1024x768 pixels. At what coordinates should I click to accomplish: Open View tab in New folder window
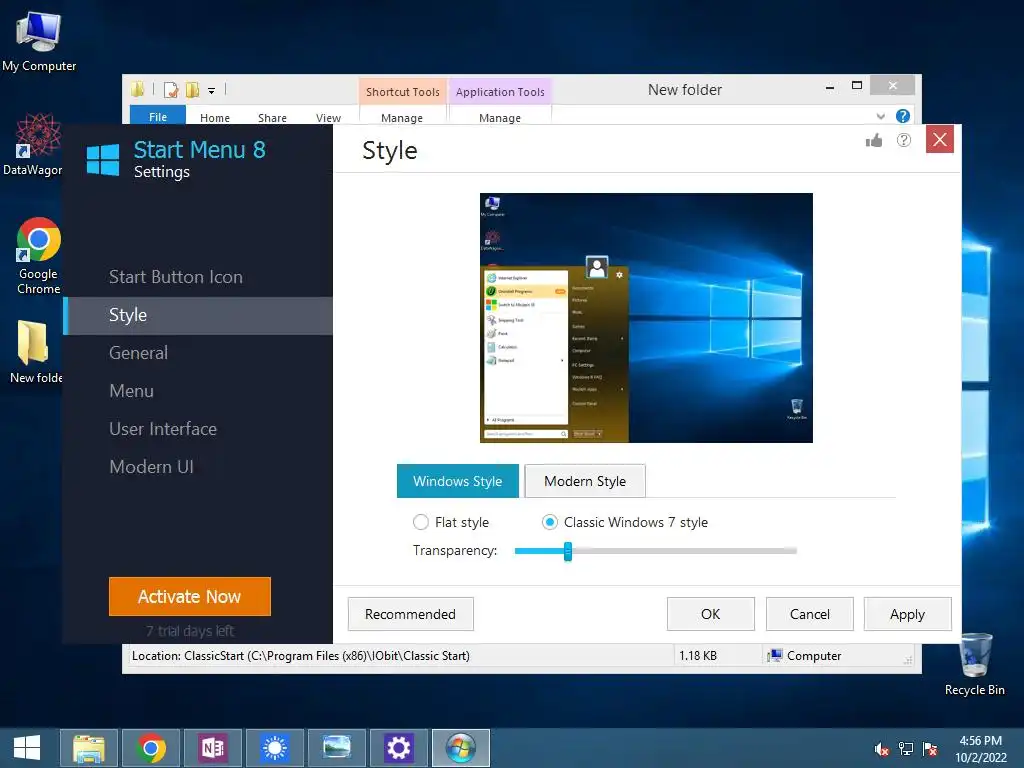click(328, 118)
